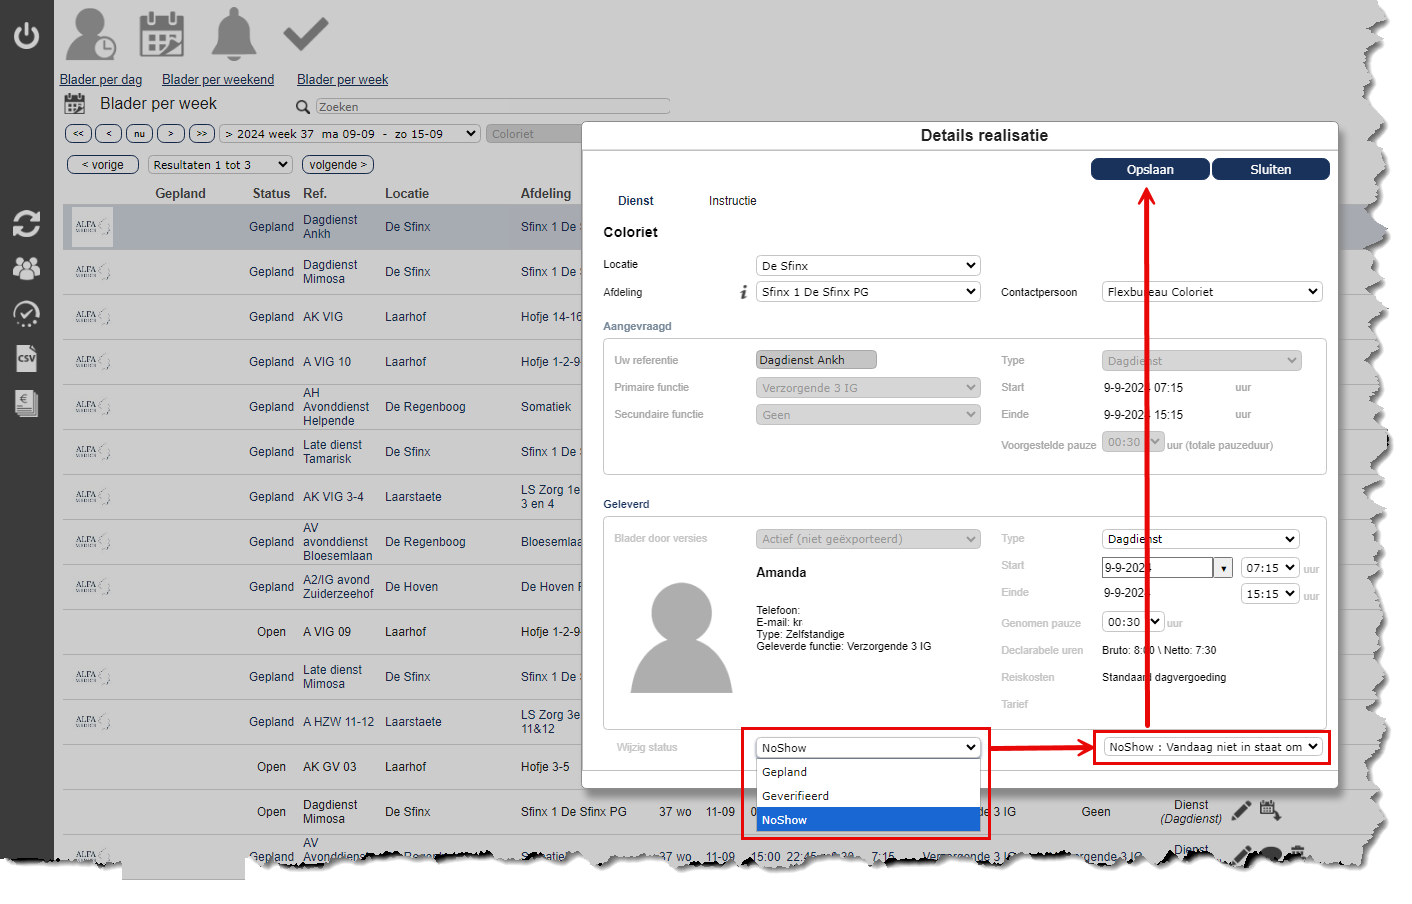
Task: Click the info 'i' icon beside Afdeling
Action: [743, 292]
